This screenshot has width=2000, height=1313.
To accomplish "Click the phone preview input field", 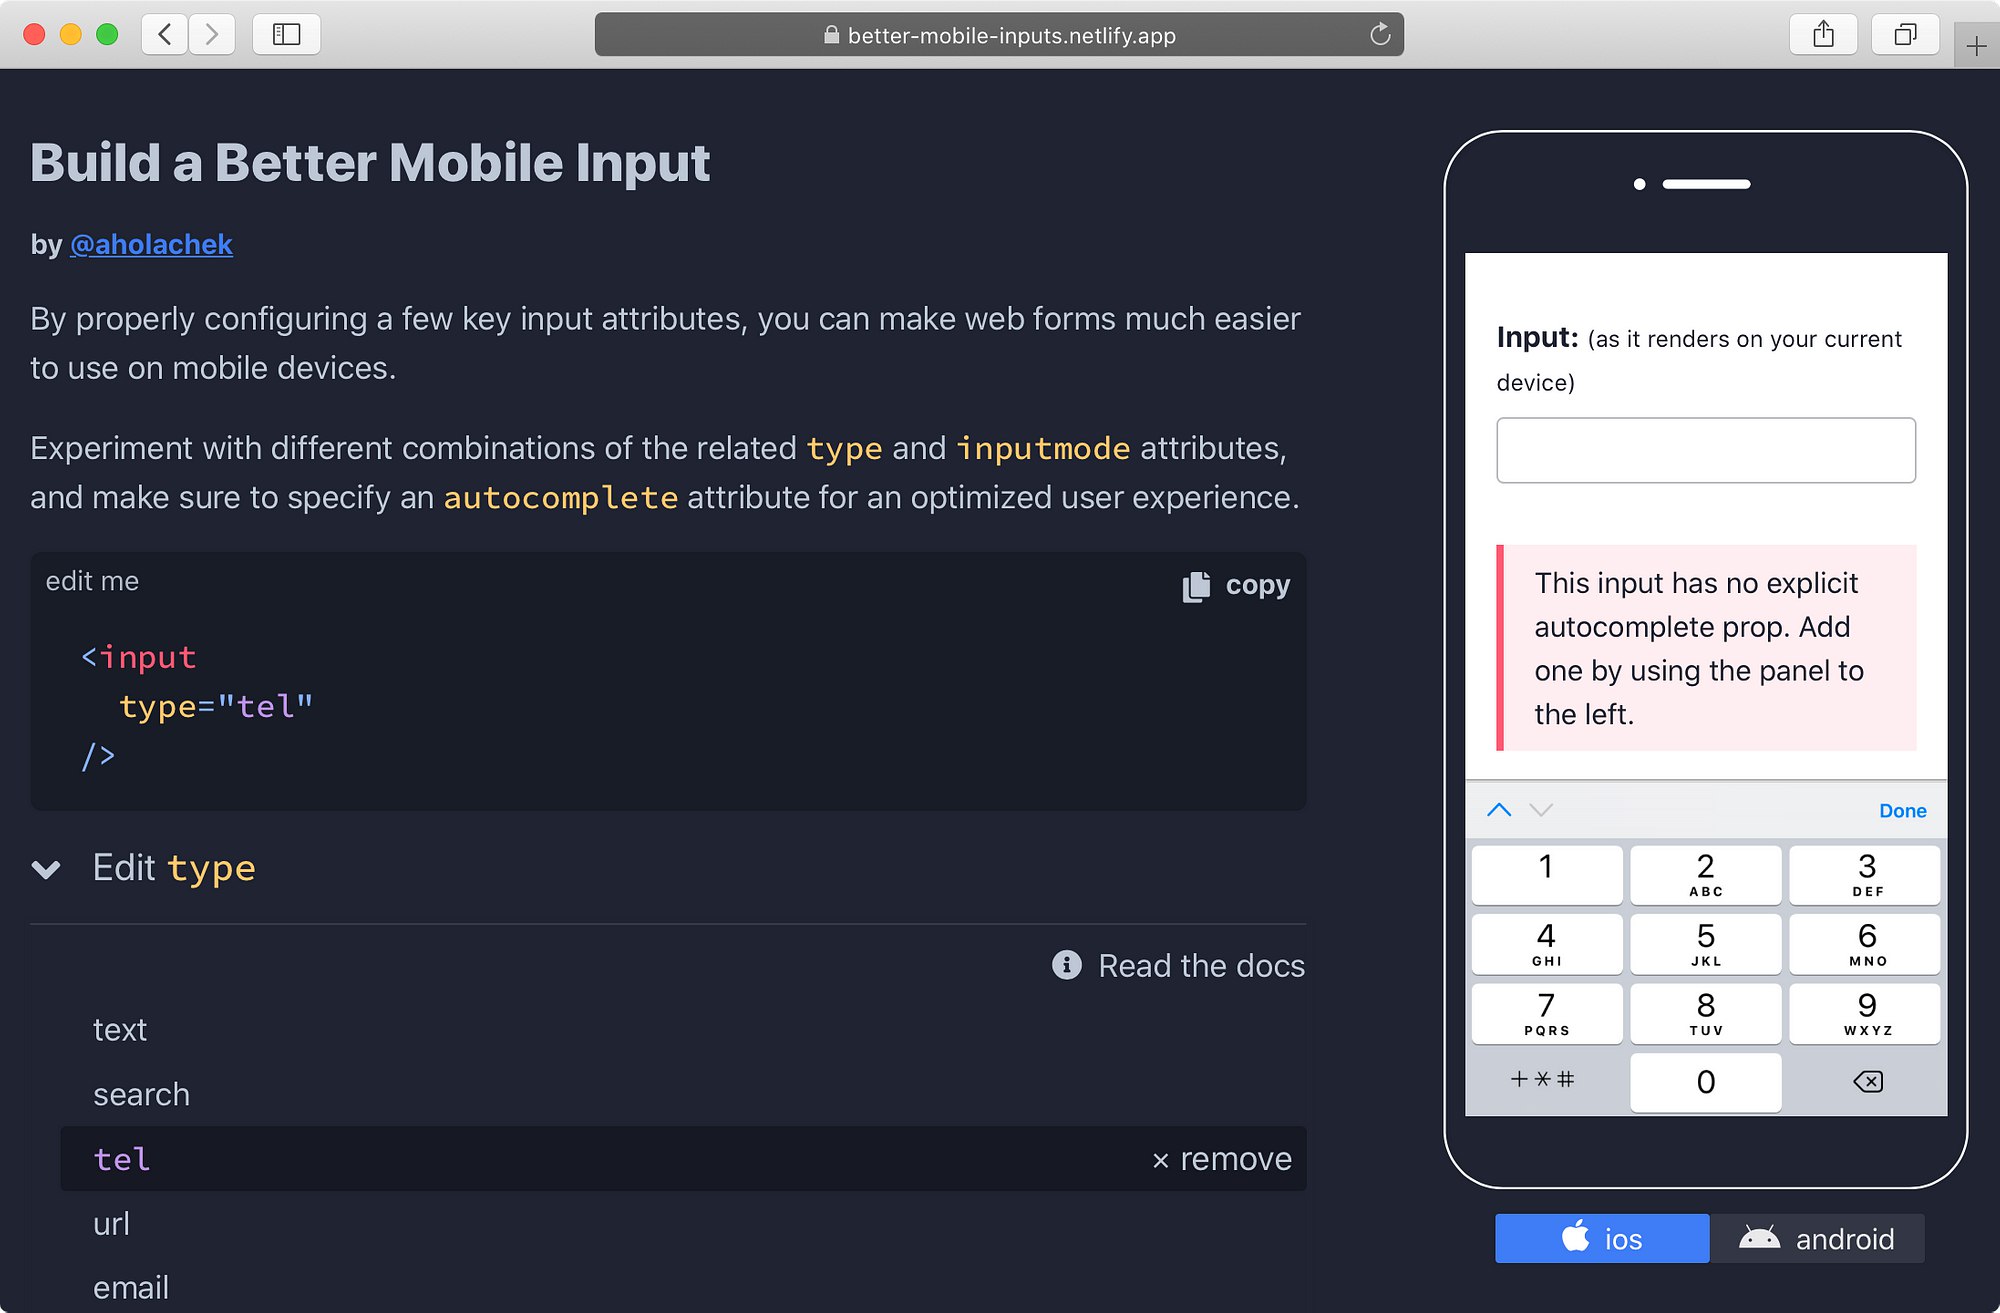I will tap(1705, 450).
